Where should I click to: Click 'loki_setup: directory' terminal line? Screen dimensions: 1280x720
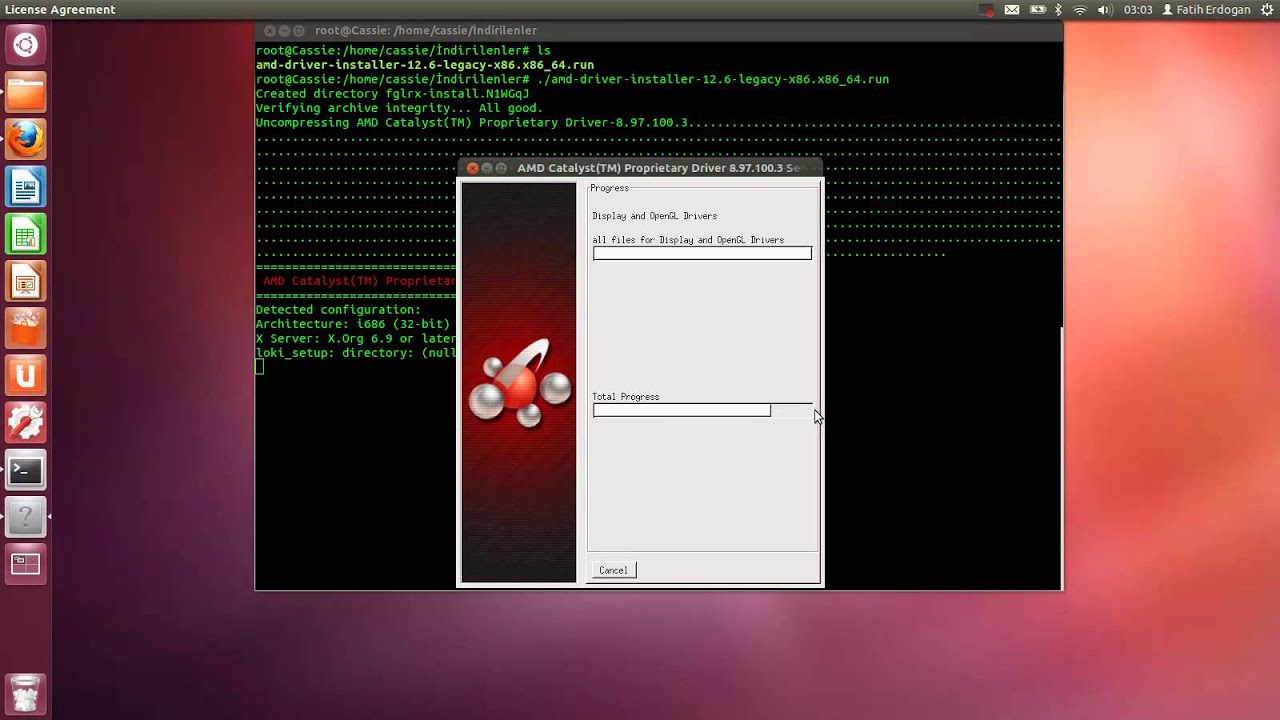(356, 353)
